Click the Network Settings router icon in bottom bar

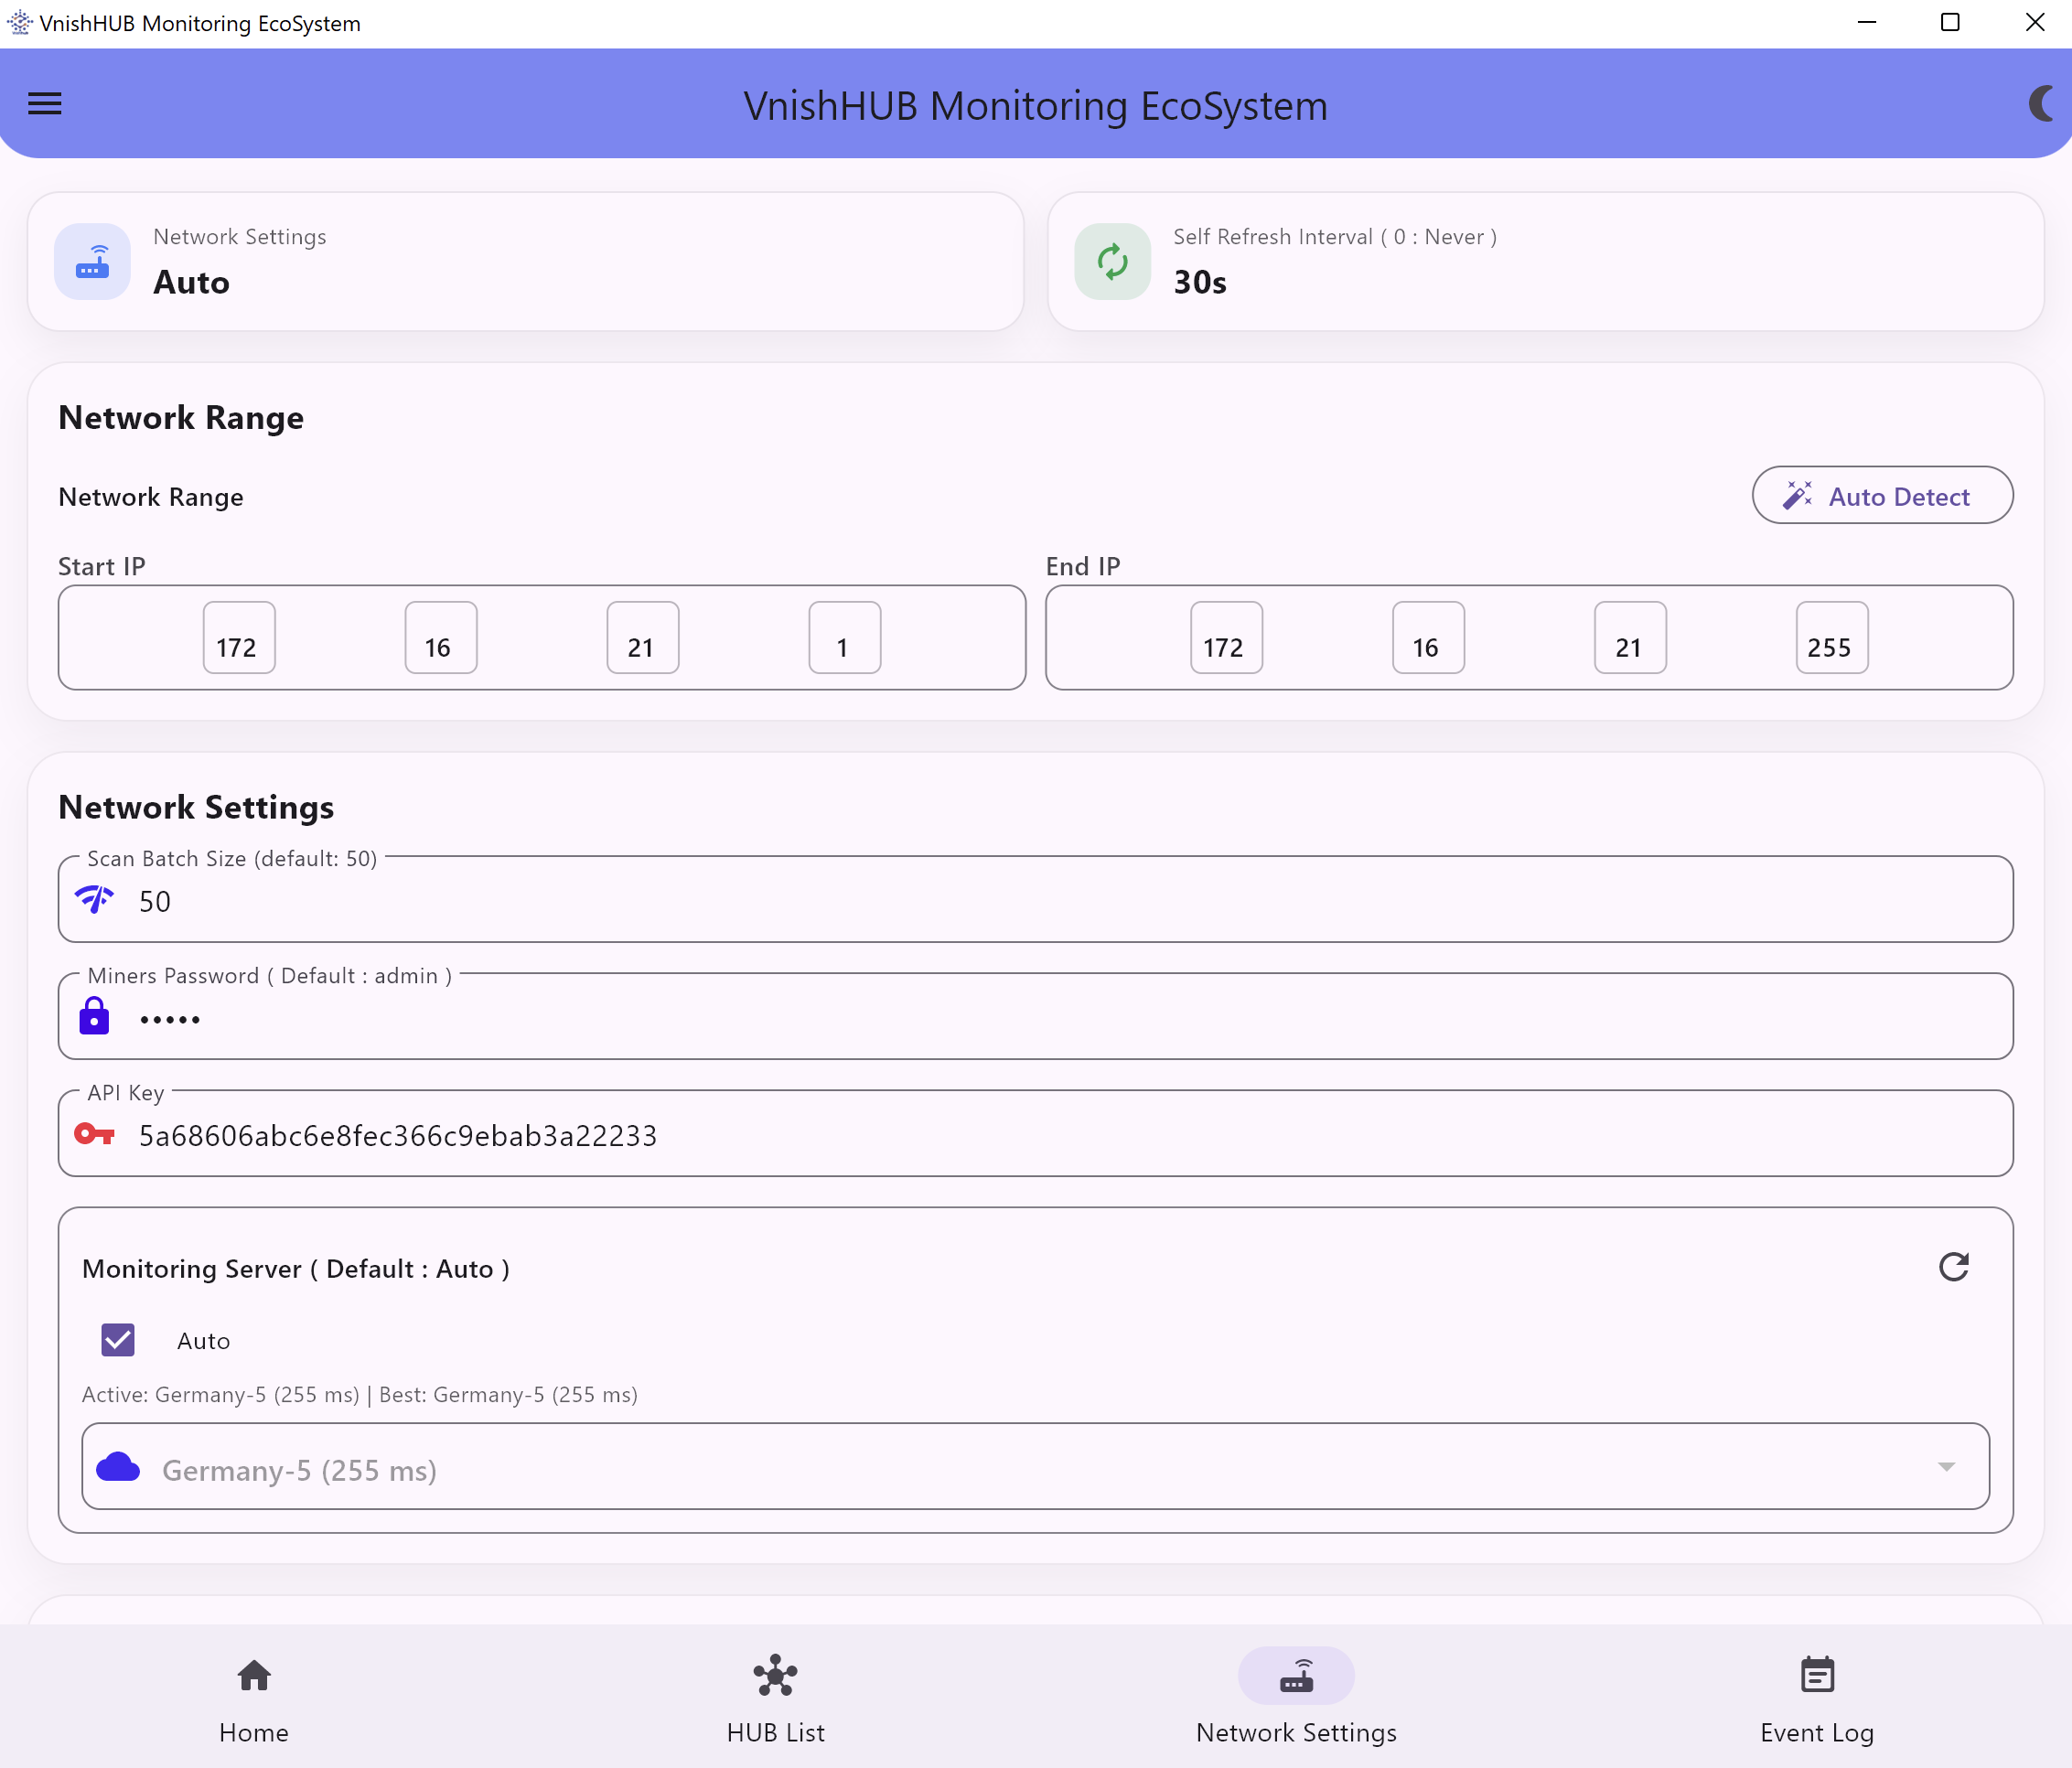tap(1296, 1675)
